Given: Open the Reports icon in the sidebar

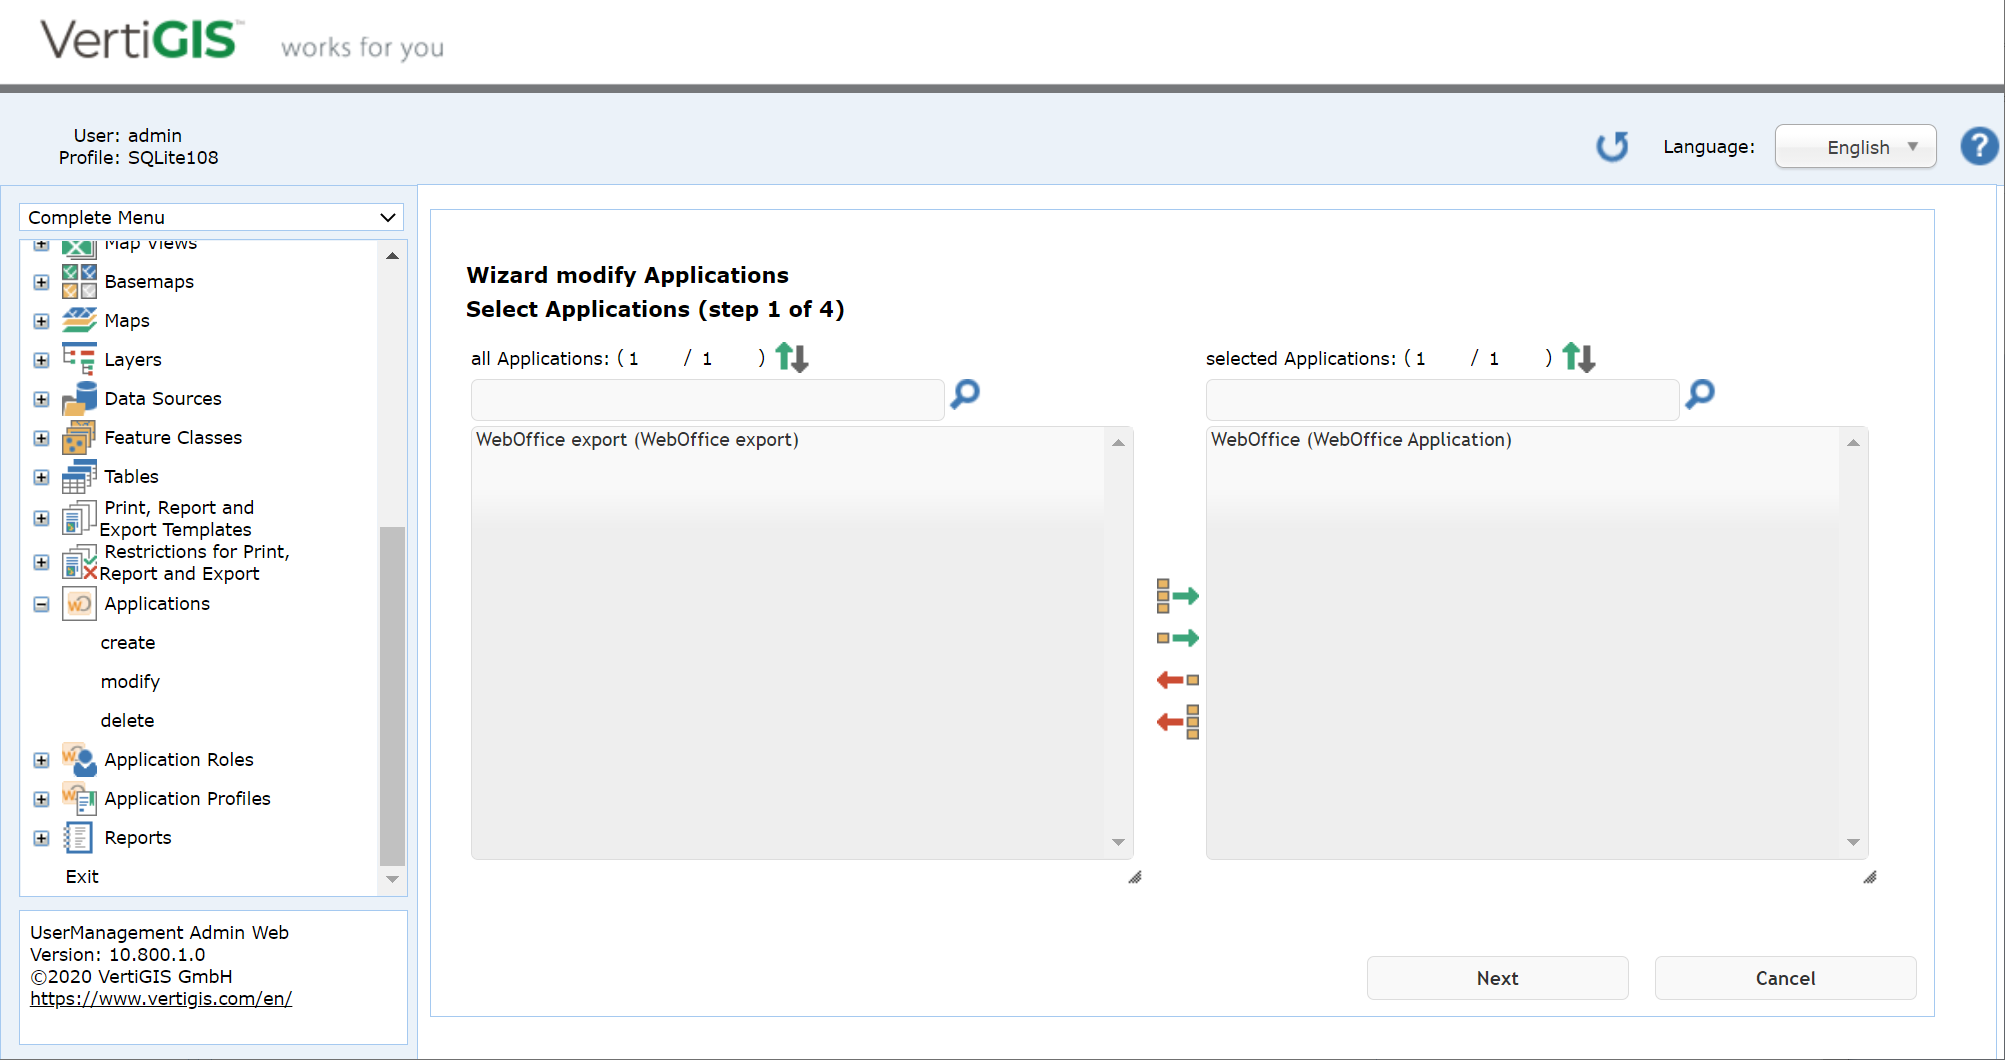Looking at the screenshot, I should 78,837.
